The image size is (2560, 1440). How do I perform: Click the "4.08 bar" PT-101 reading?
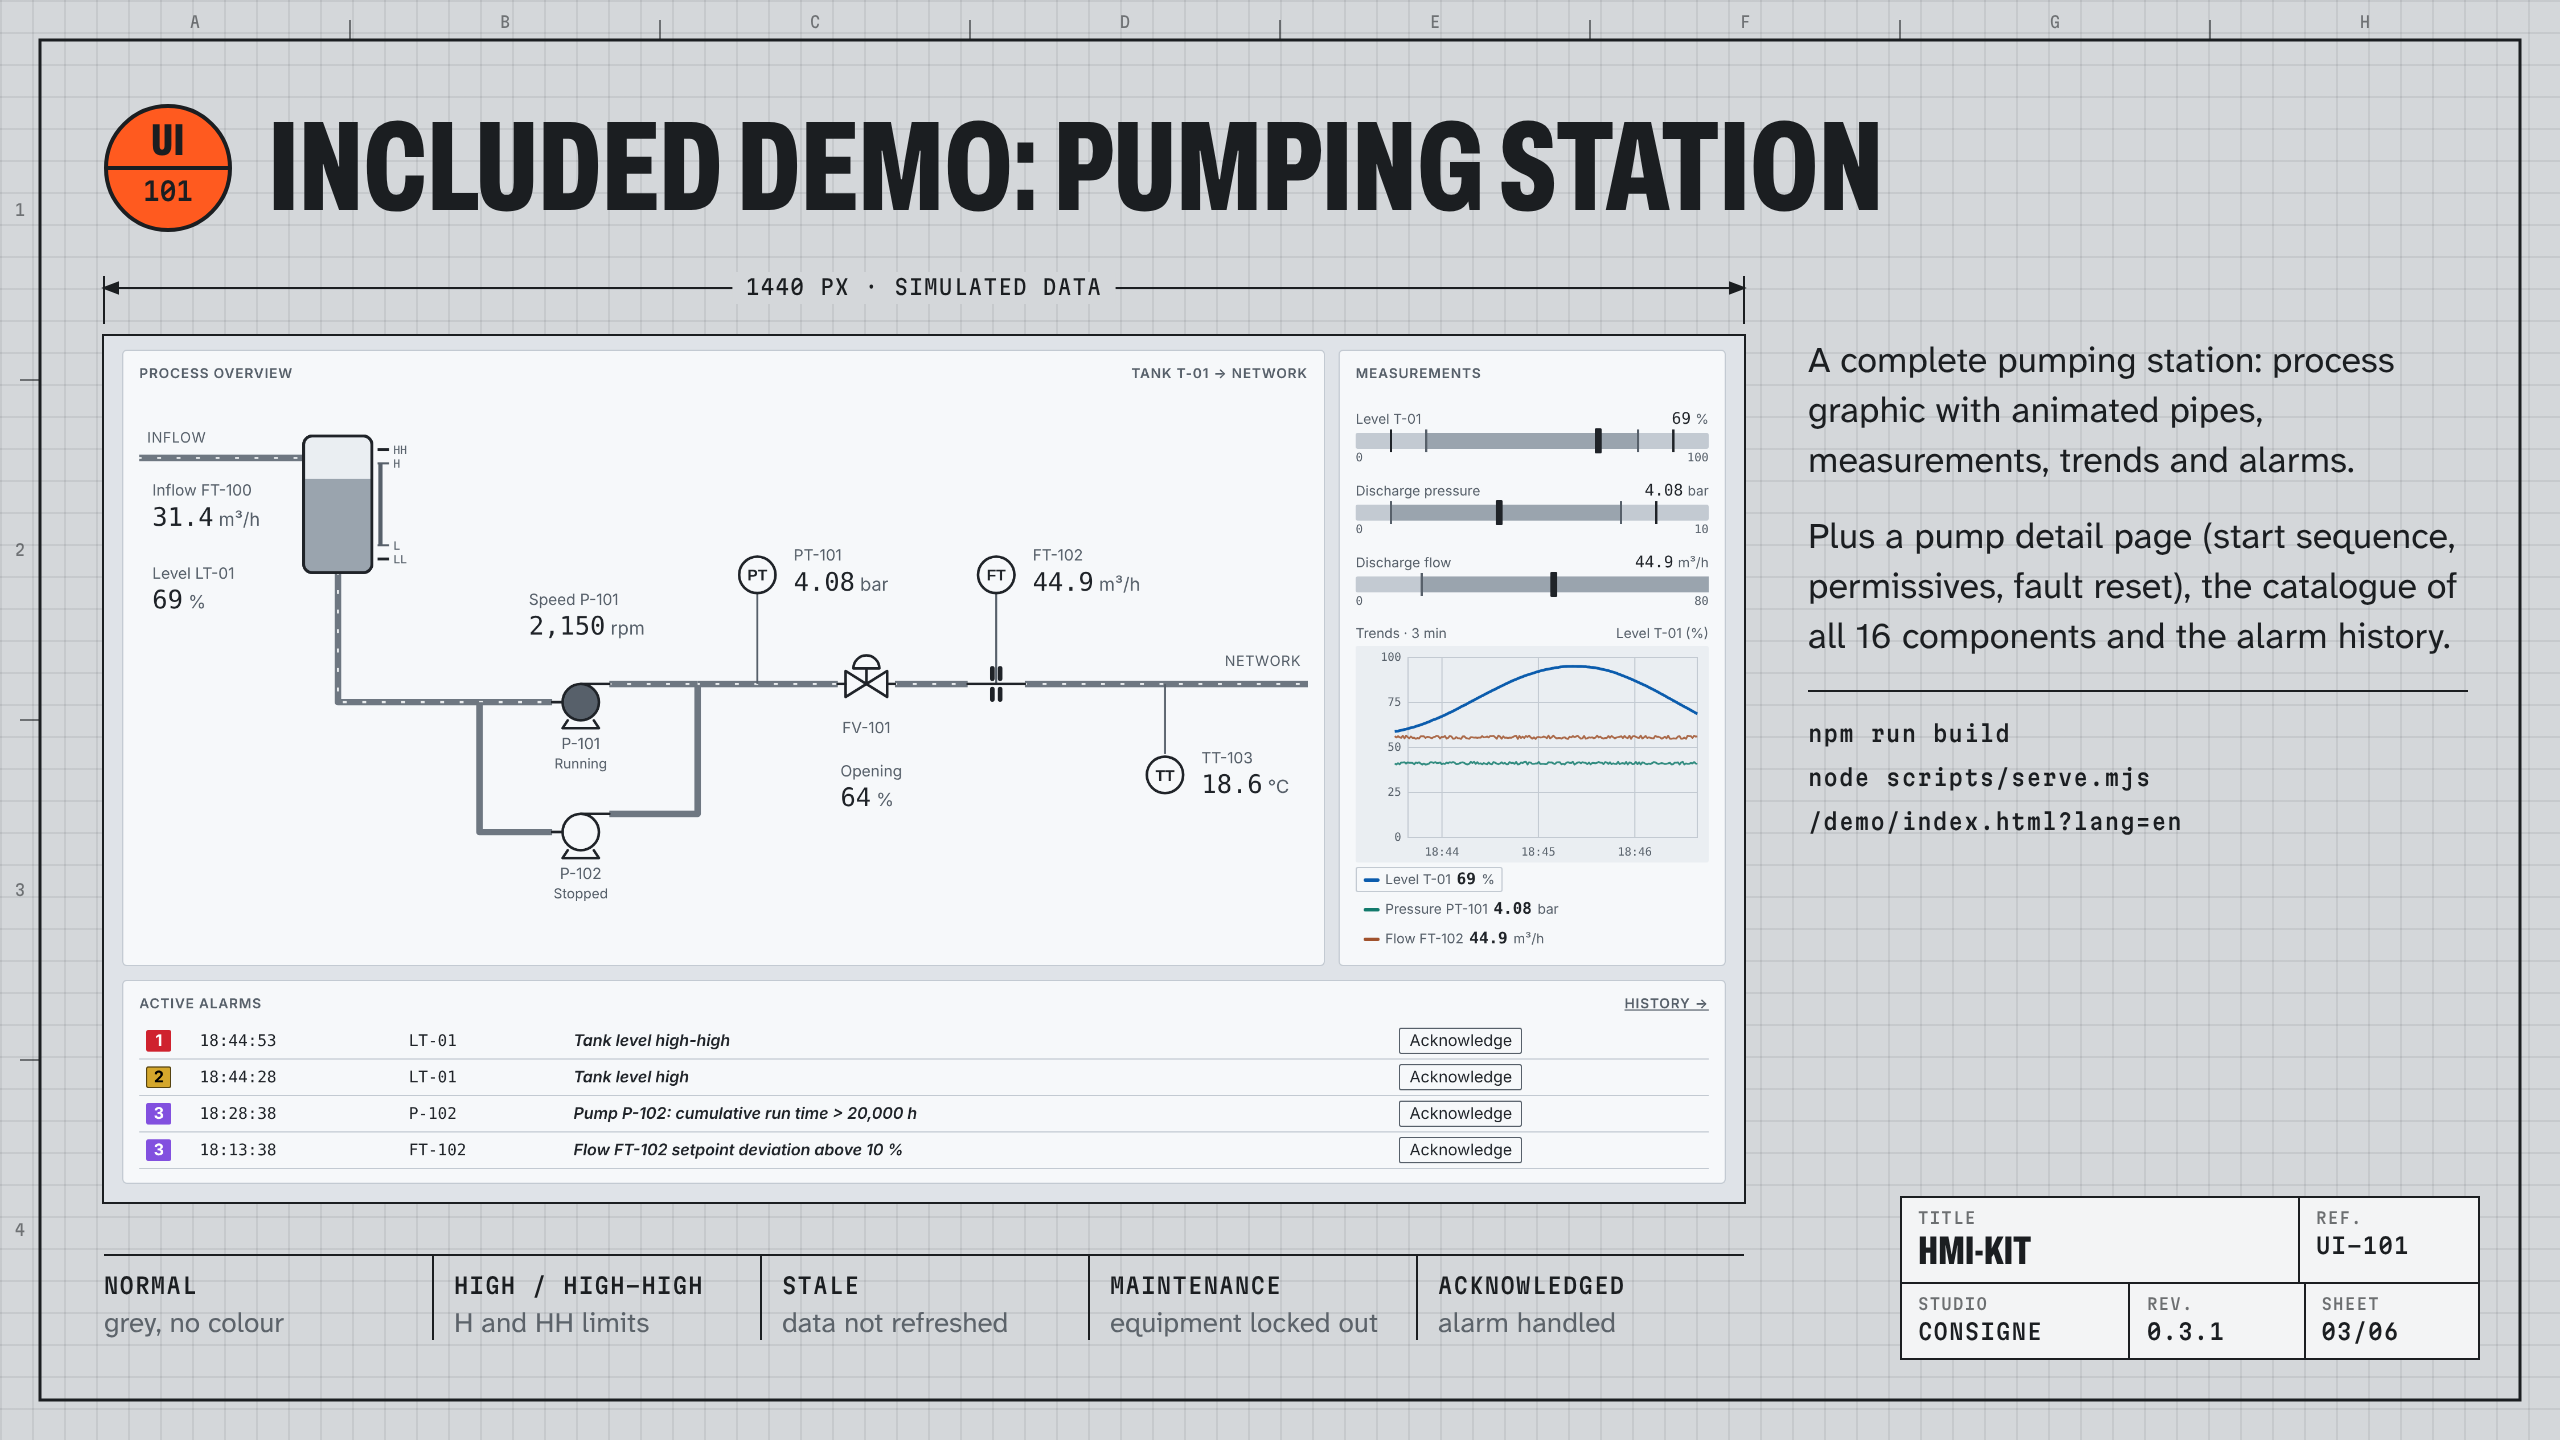(841, 583)
